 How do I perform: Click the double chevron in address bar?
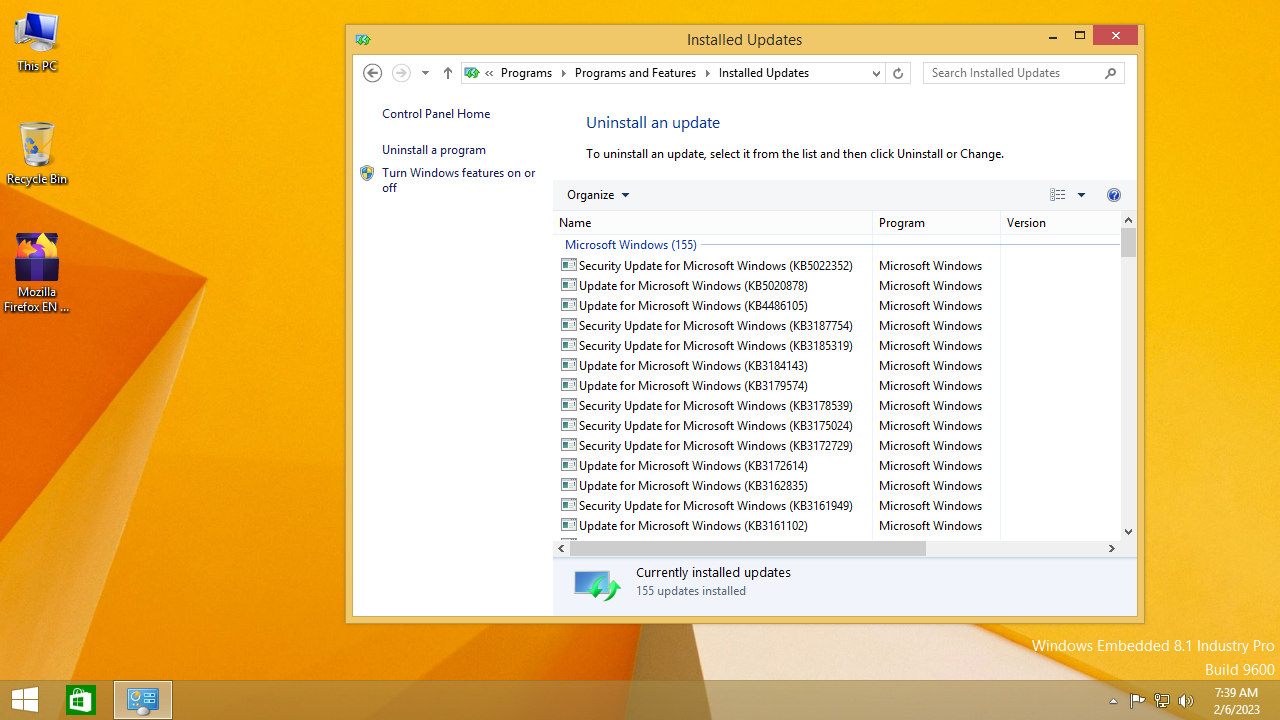click(x=489, y=73)
